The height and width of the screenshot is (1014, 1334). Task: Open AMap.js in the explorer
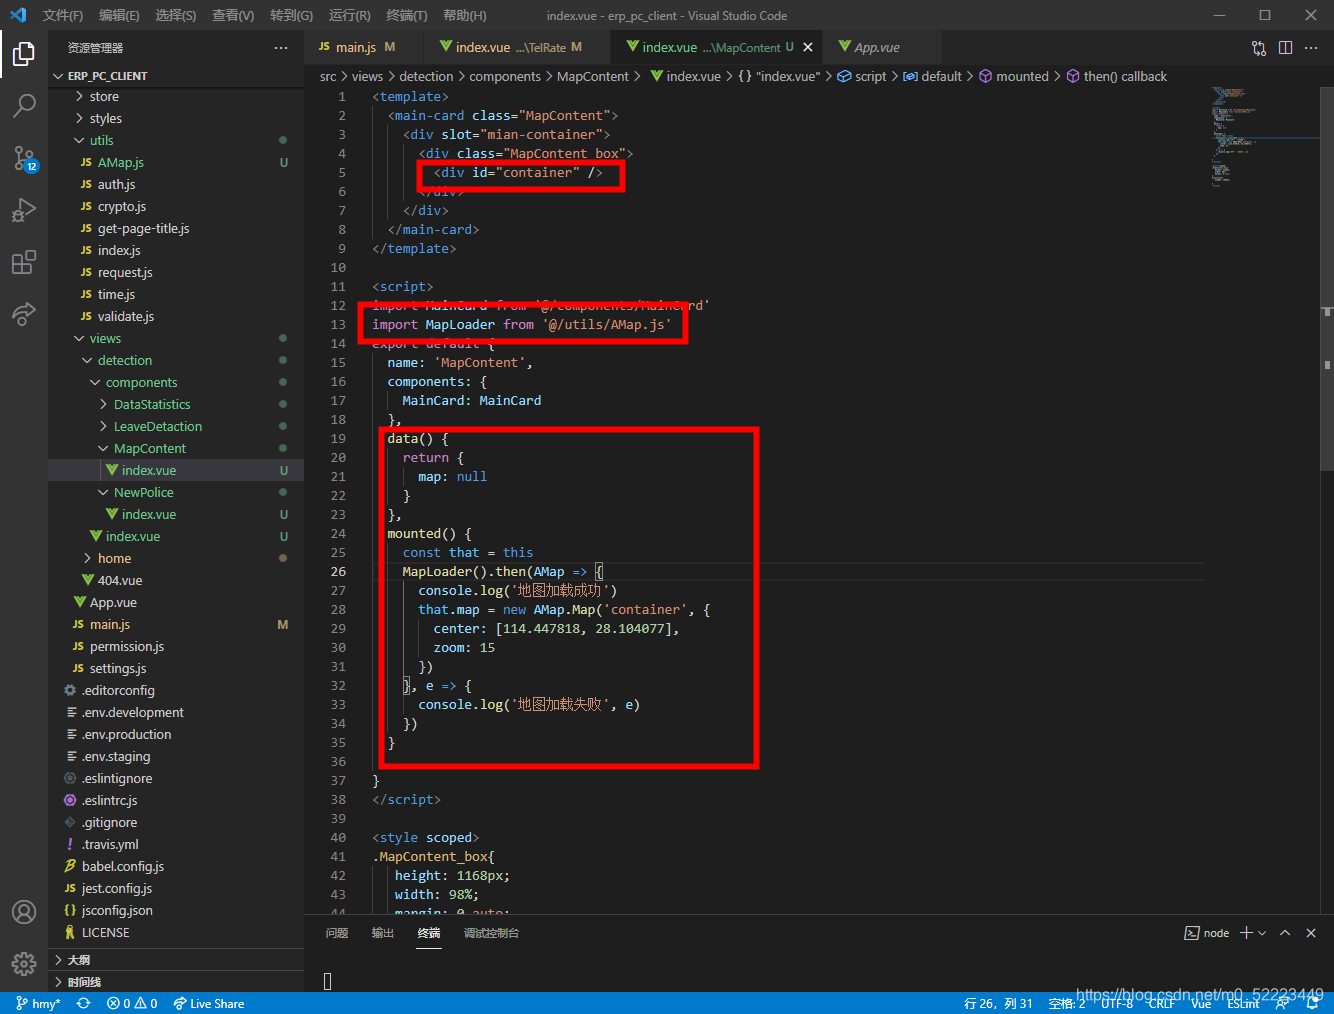(121, 163)
